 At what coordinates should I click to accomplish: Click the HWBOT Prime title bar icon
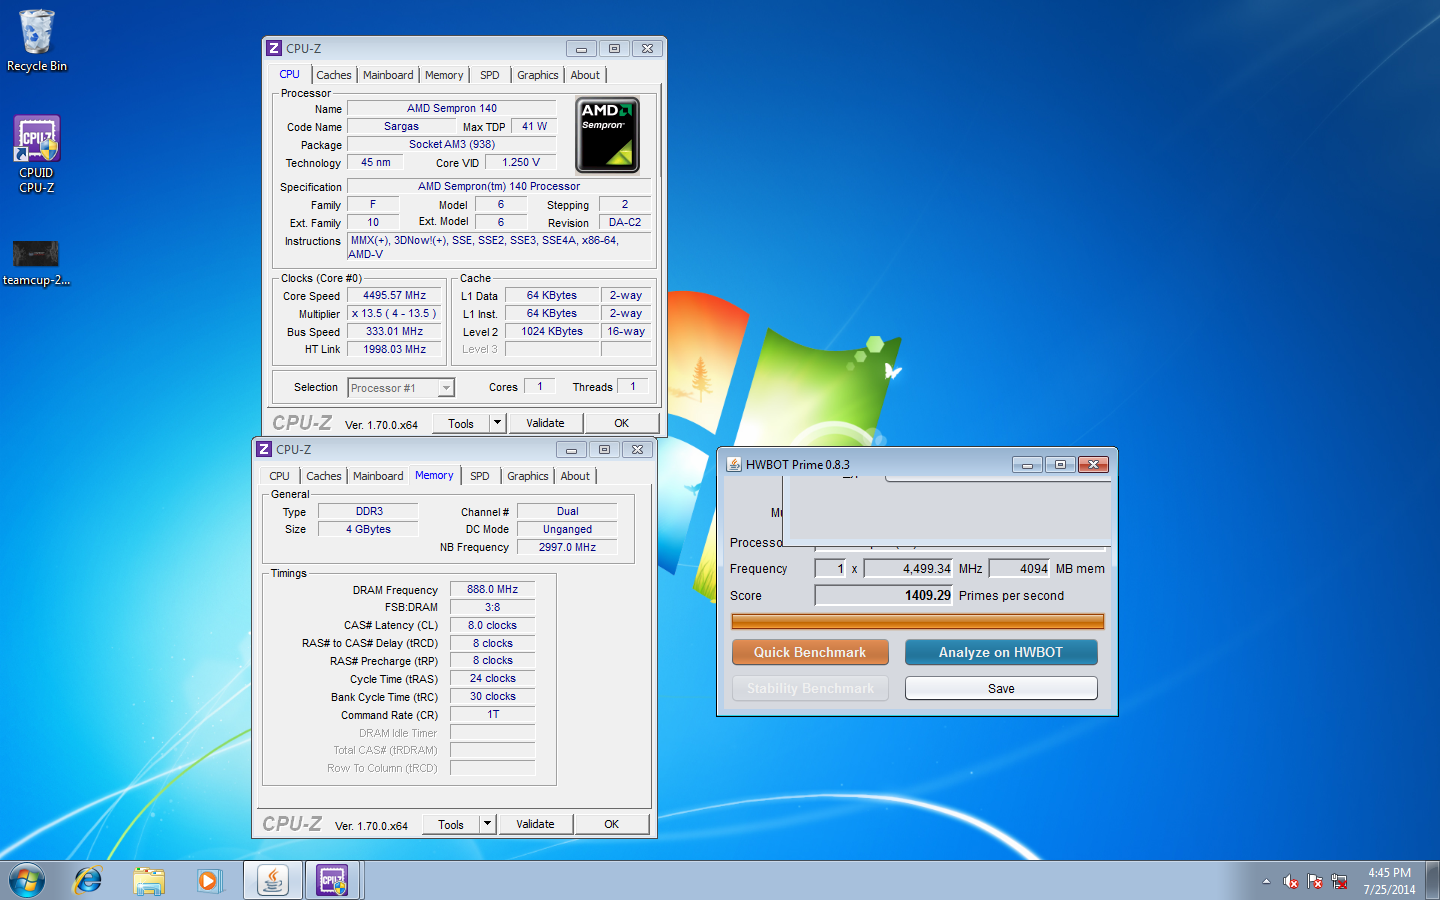pyautogui.click(x=734, y=464)
